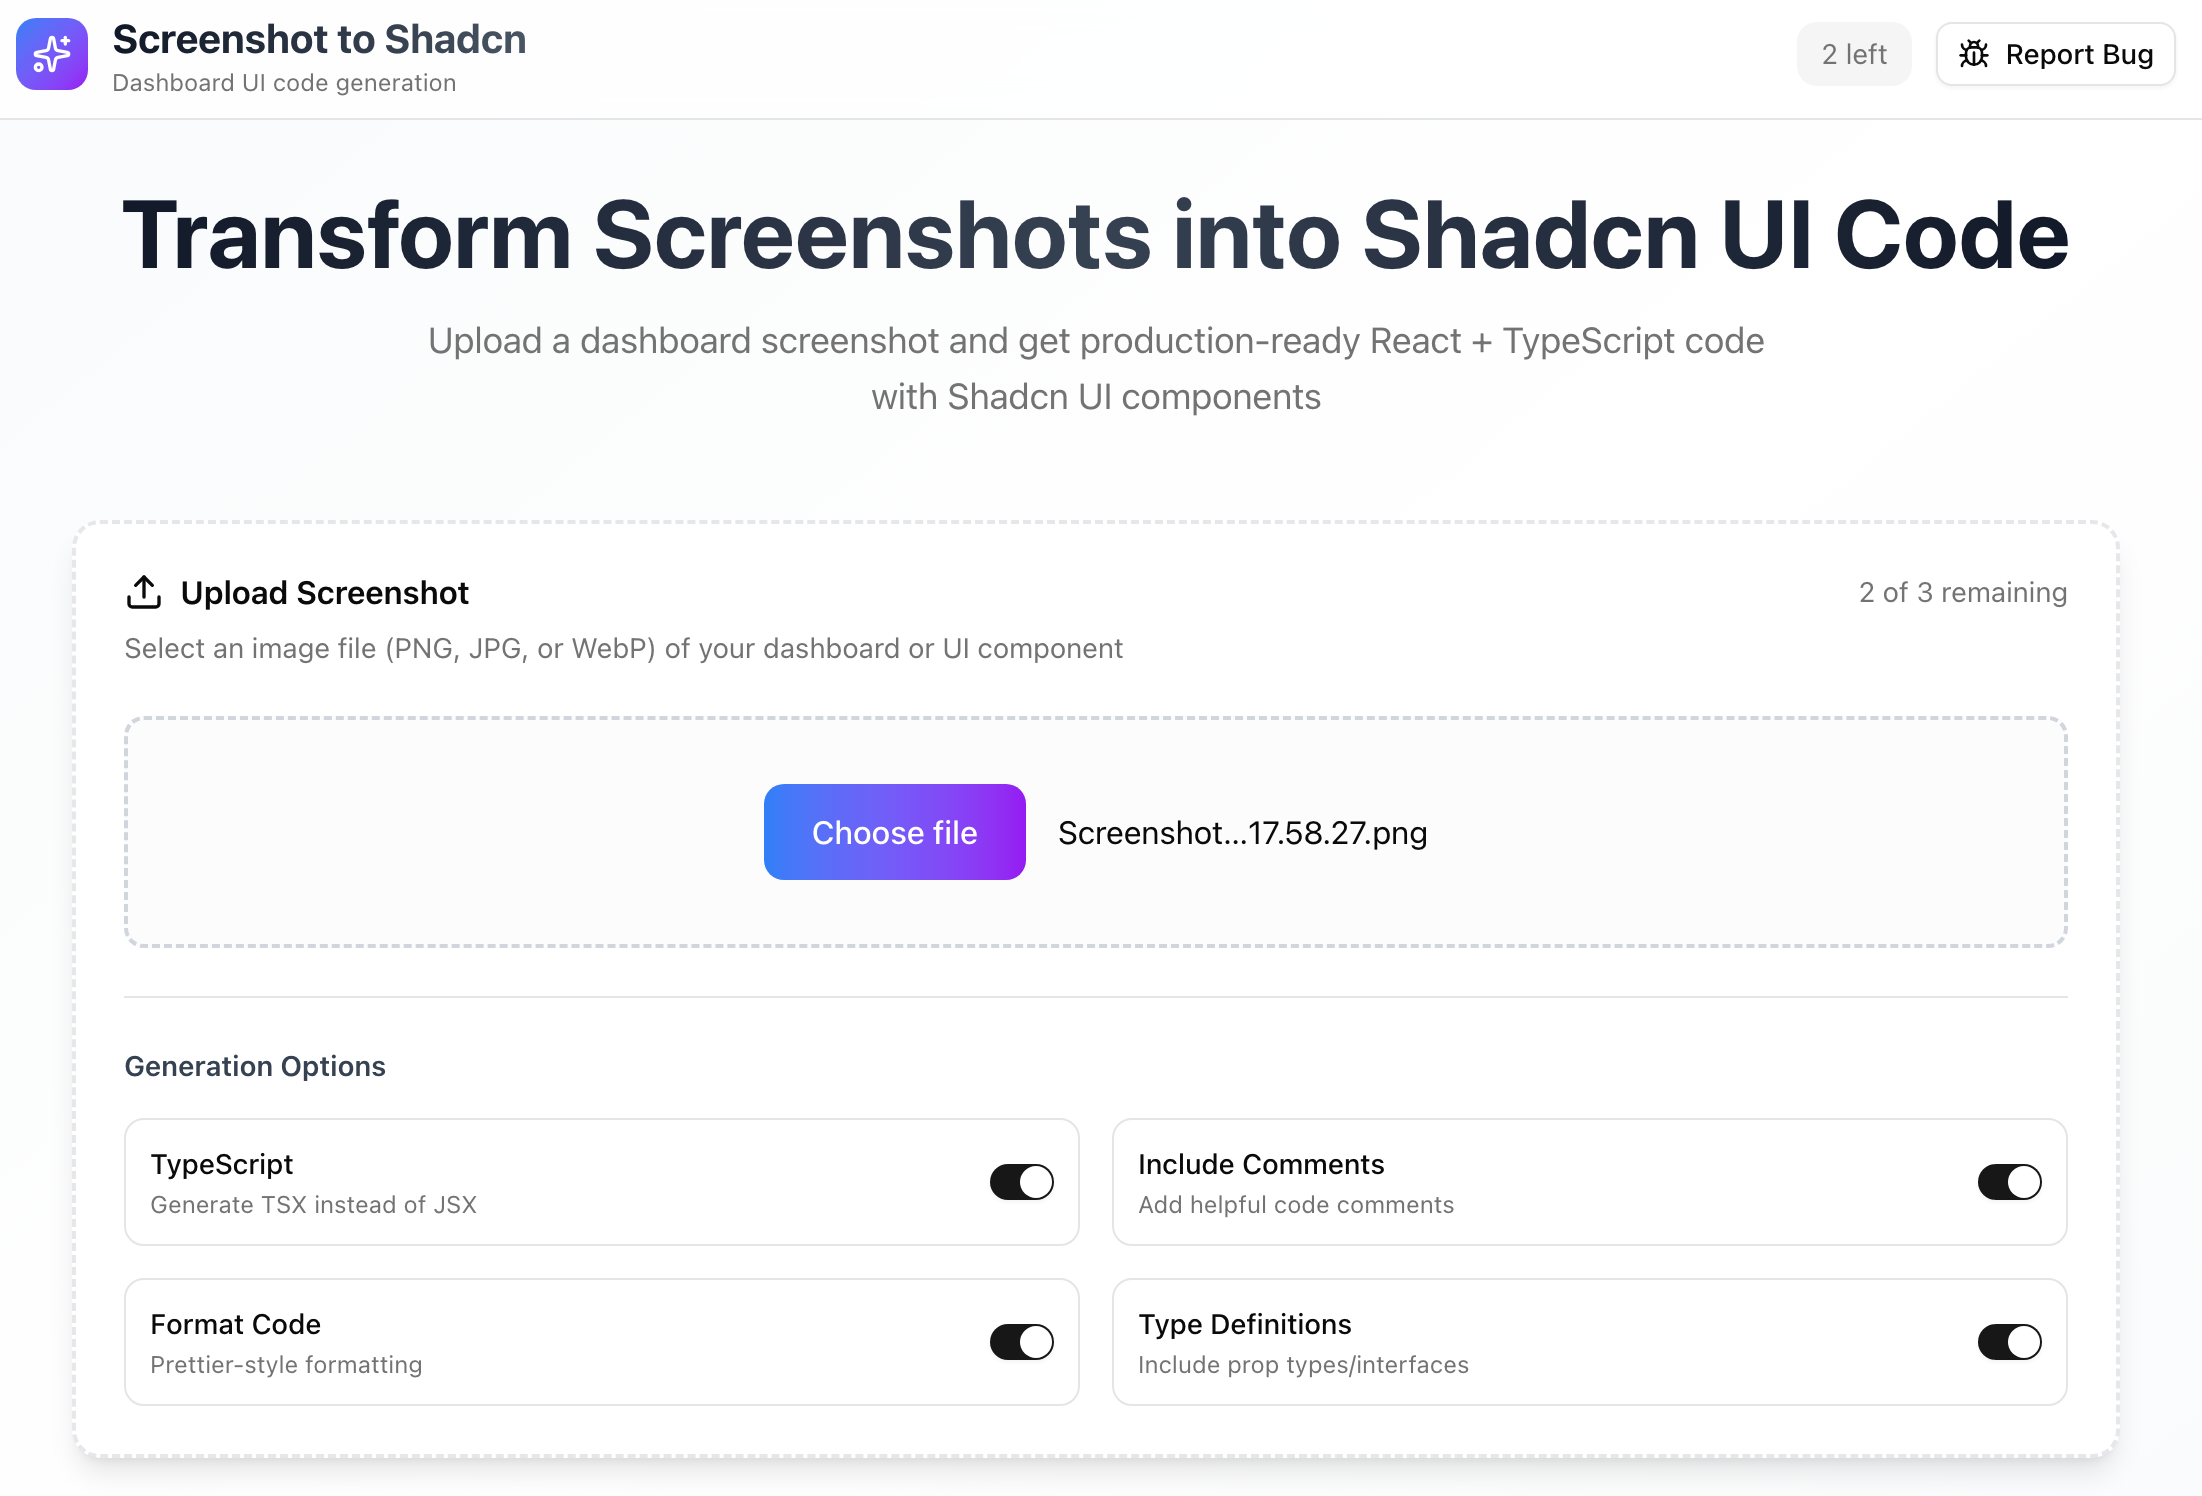Open Report Bug

(x=2056, y=54)
